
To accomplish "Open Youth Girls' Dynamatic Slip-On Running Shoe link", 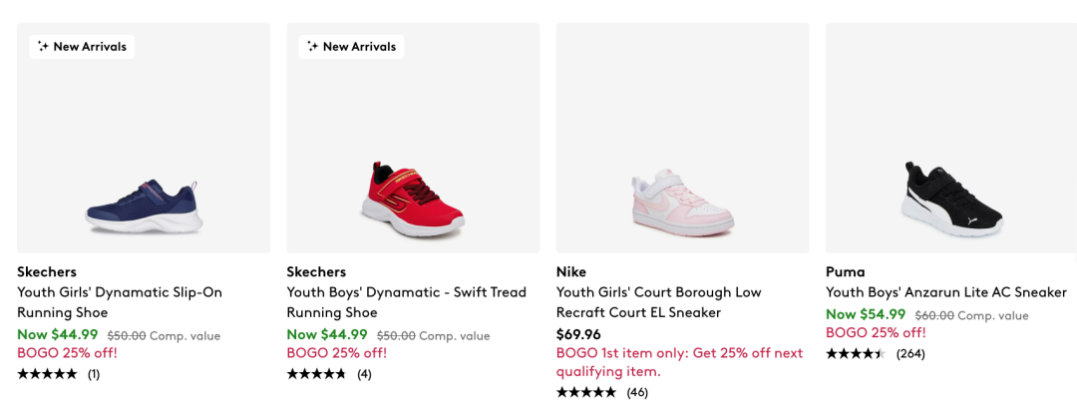I will pyautogui.click(x=119, y=302).
